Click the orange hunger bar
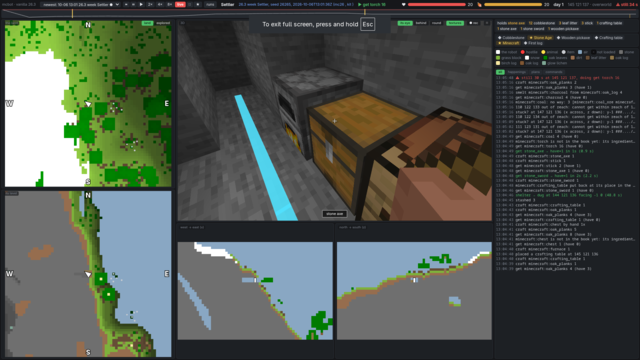Screen dimensions: 640x360 (513, 4)
